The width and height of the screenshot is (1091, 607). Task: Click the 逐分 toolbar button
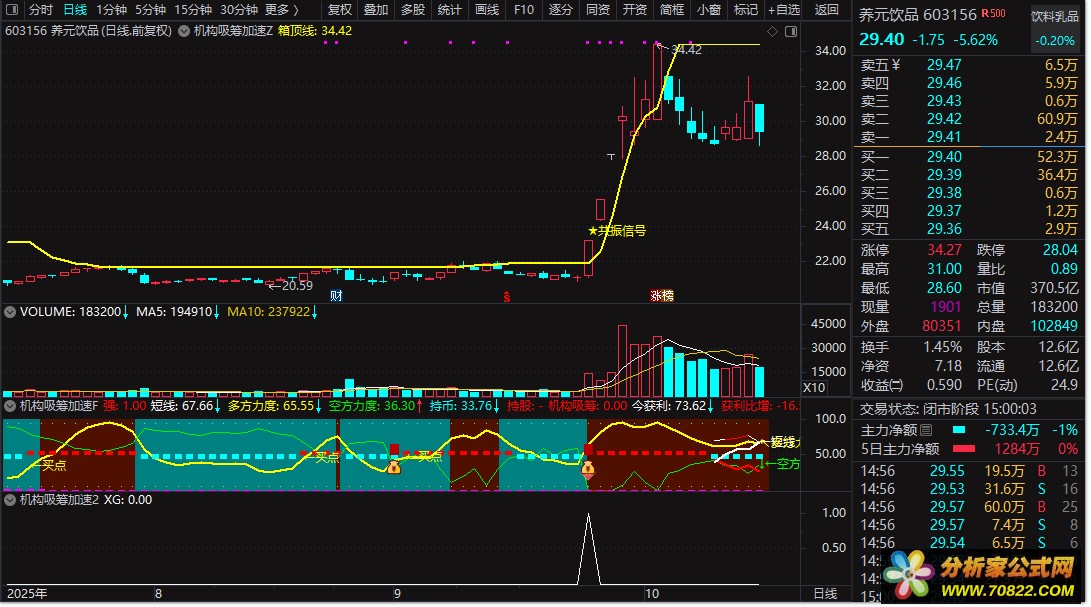click(560, 10)
